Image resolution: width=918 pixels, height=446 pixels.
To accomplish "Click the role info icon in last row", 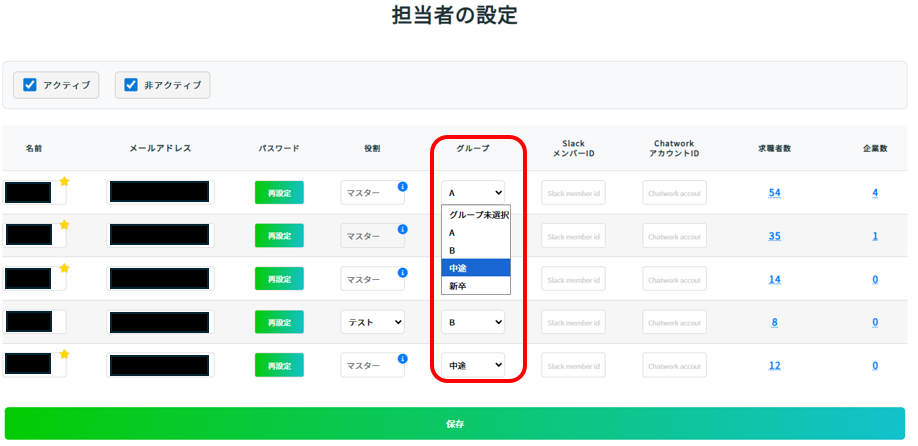I will click(402, 358).
